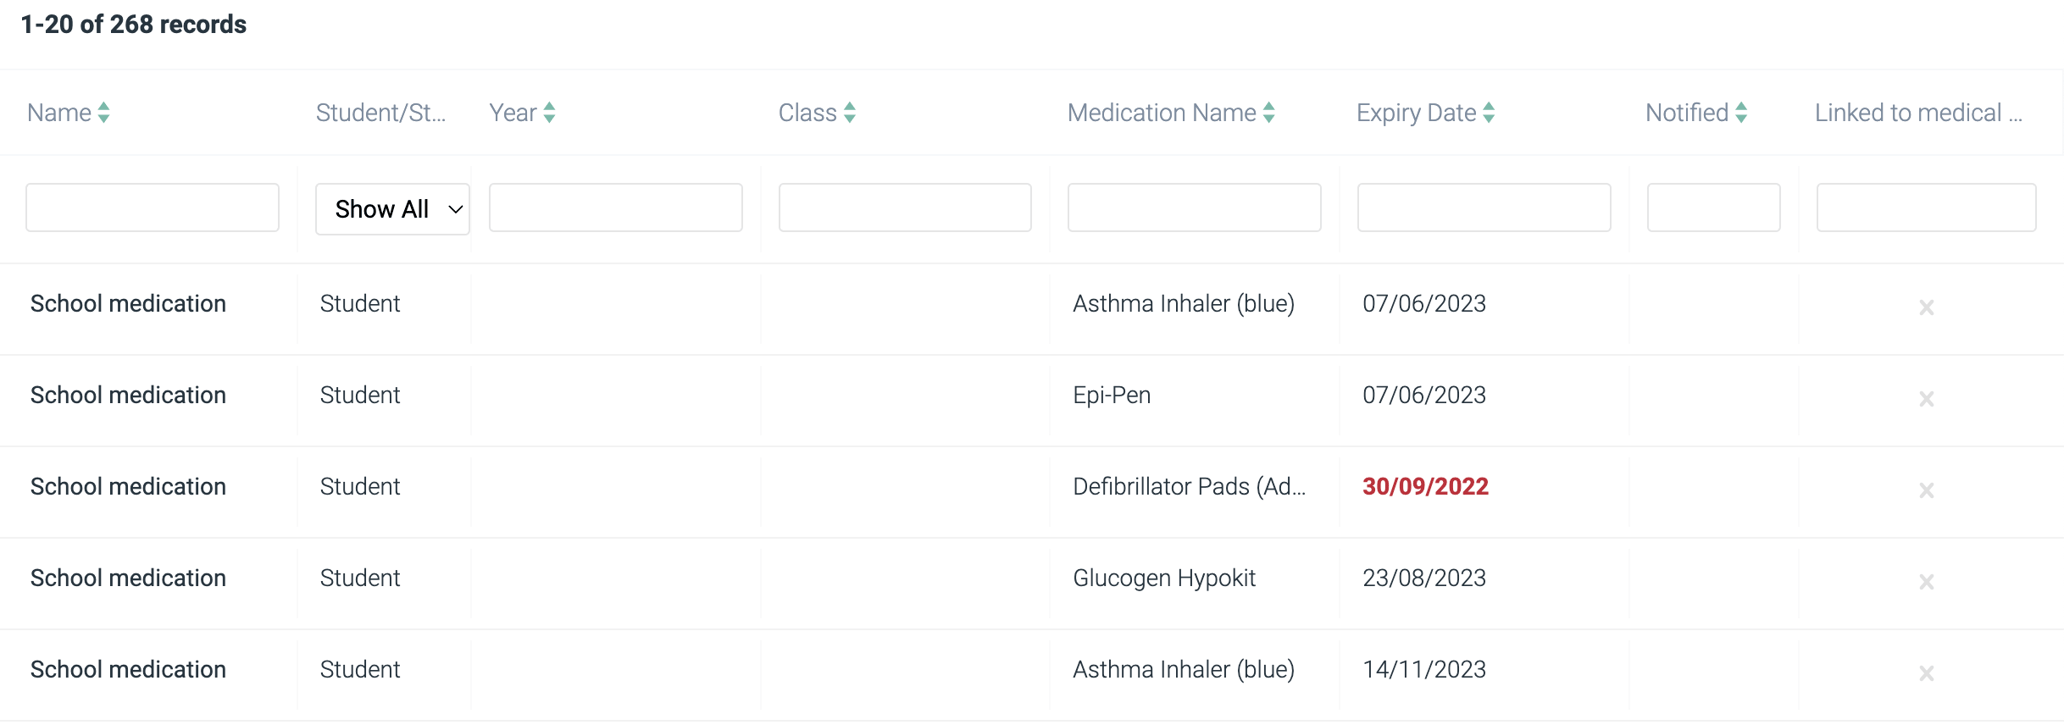The width and height of the screenshot is (2064, 725).
Task: Click the x for the Glucogen Hypokit record
Action: tap(1925, 581)
